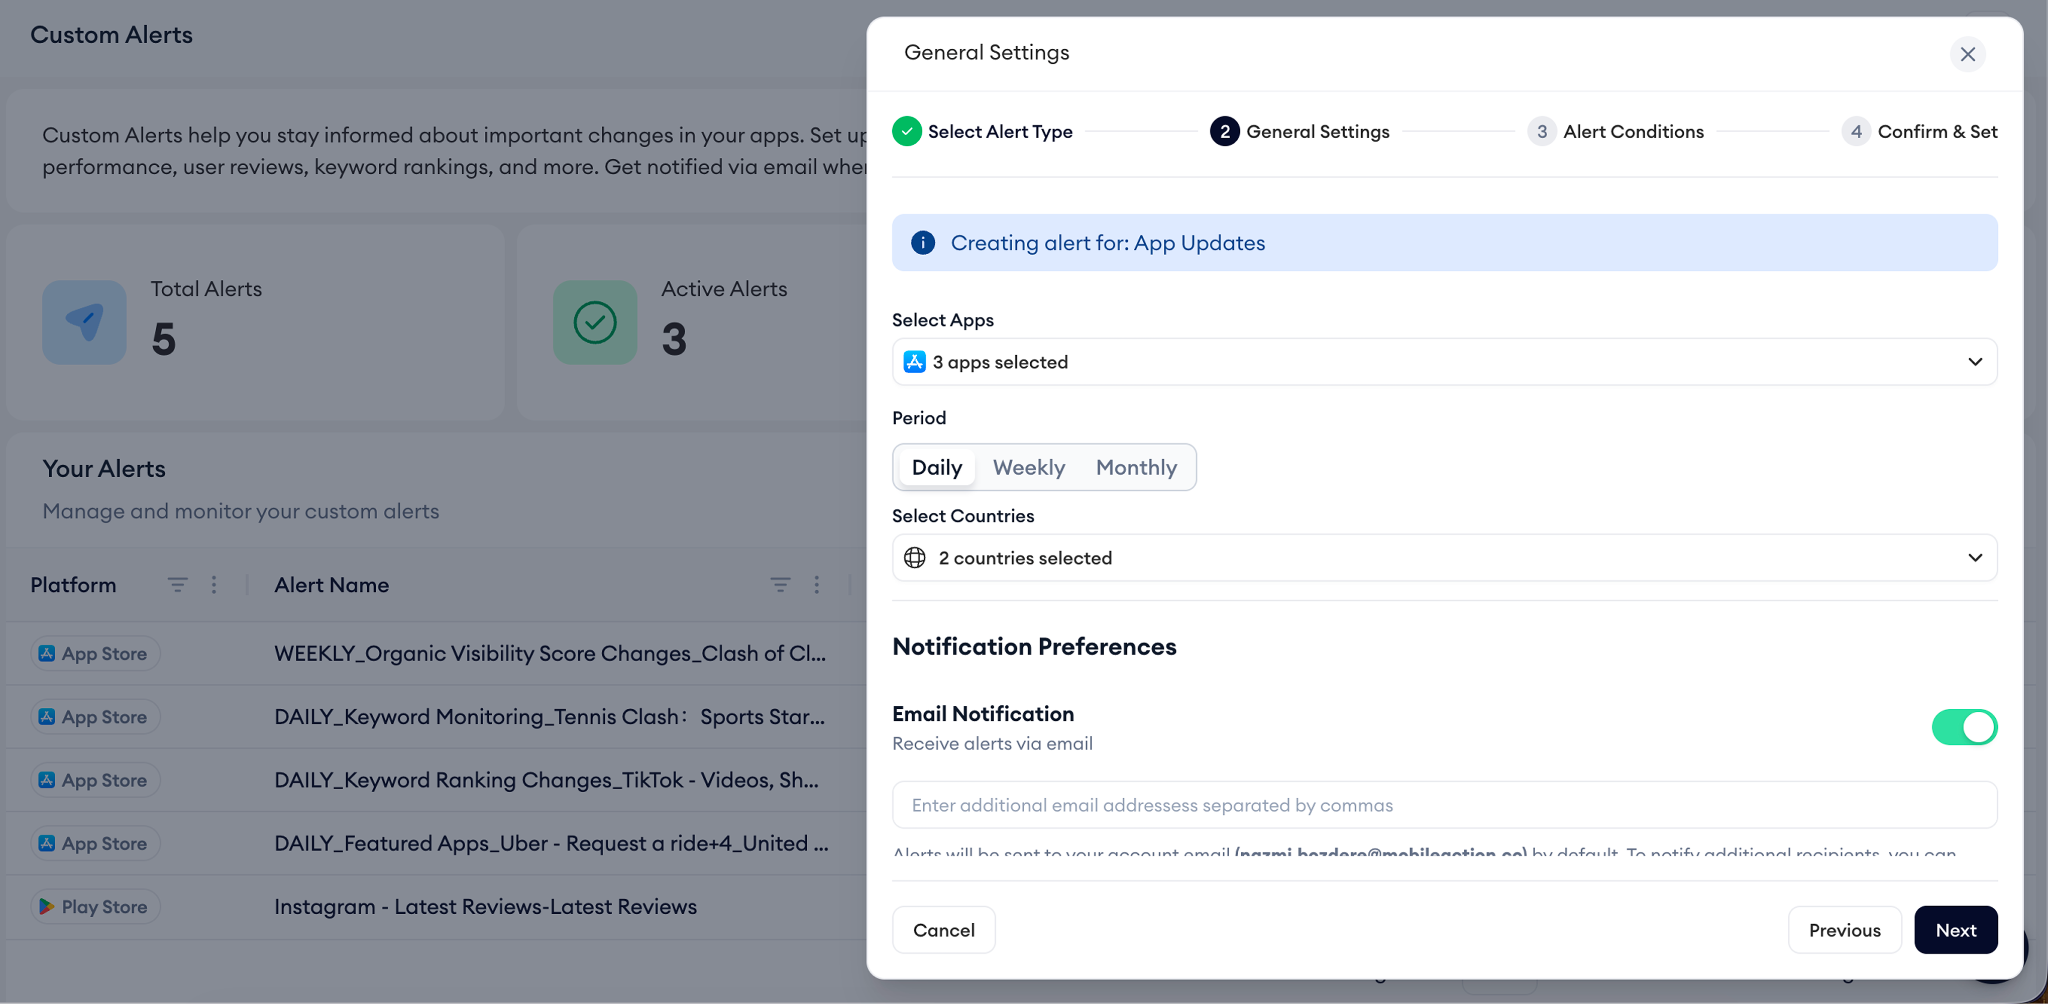Close the General Settings dialog
This screenshot has height=1004, width=2048.
[1967, 54]
